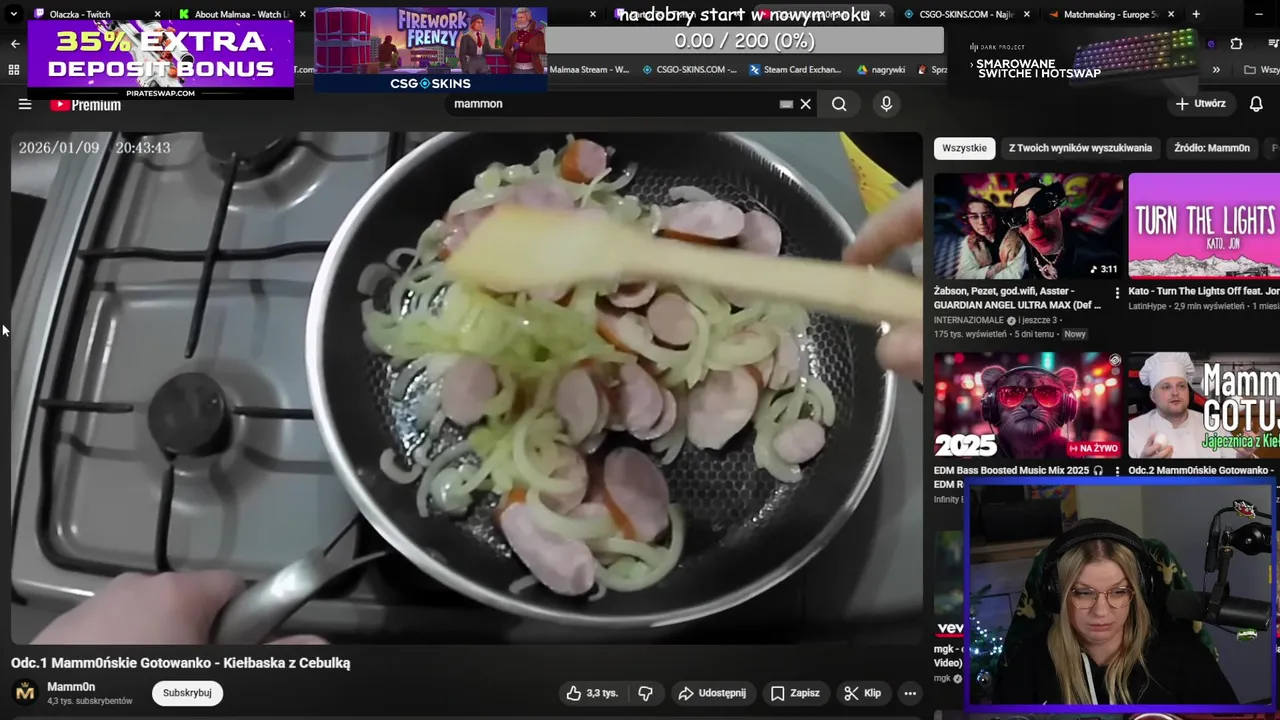Open options menu for Żabson GUARDIAN ANGEL video
The height and width of the screenshot is (720, 1280).
click(x=1117, y=293)
